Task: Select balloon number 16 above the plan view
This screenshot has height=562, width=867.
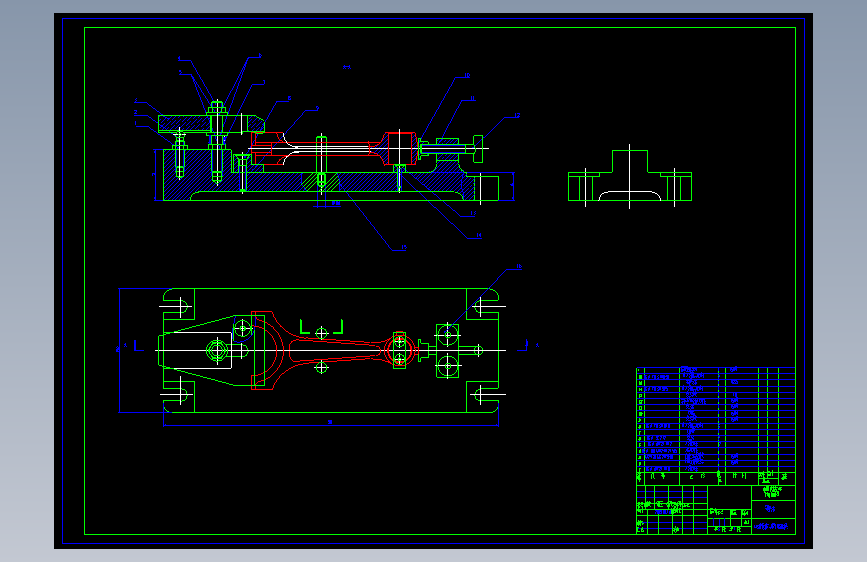Action: click(519, 267)
